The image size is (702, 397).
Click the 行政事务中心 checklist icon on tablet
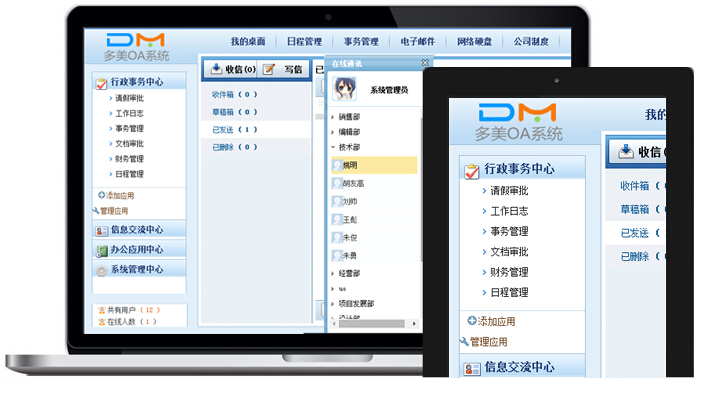pos(471,171)
